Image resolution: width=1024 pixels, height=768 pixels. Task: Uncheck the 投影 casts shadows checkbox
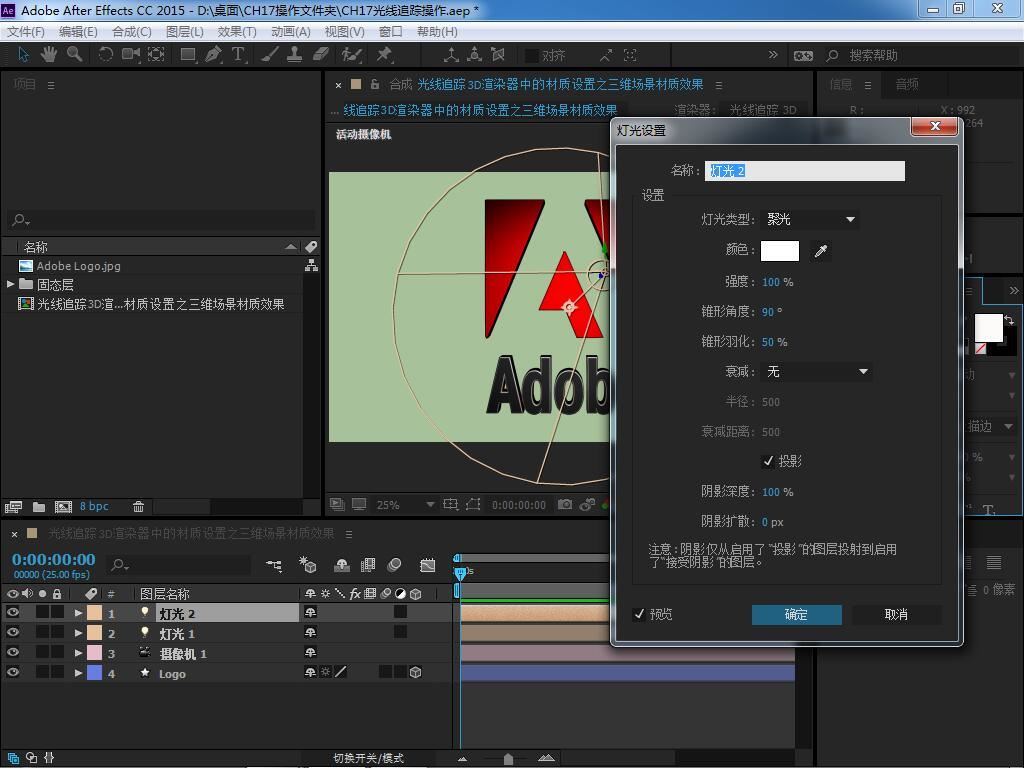tap(769, 462)
